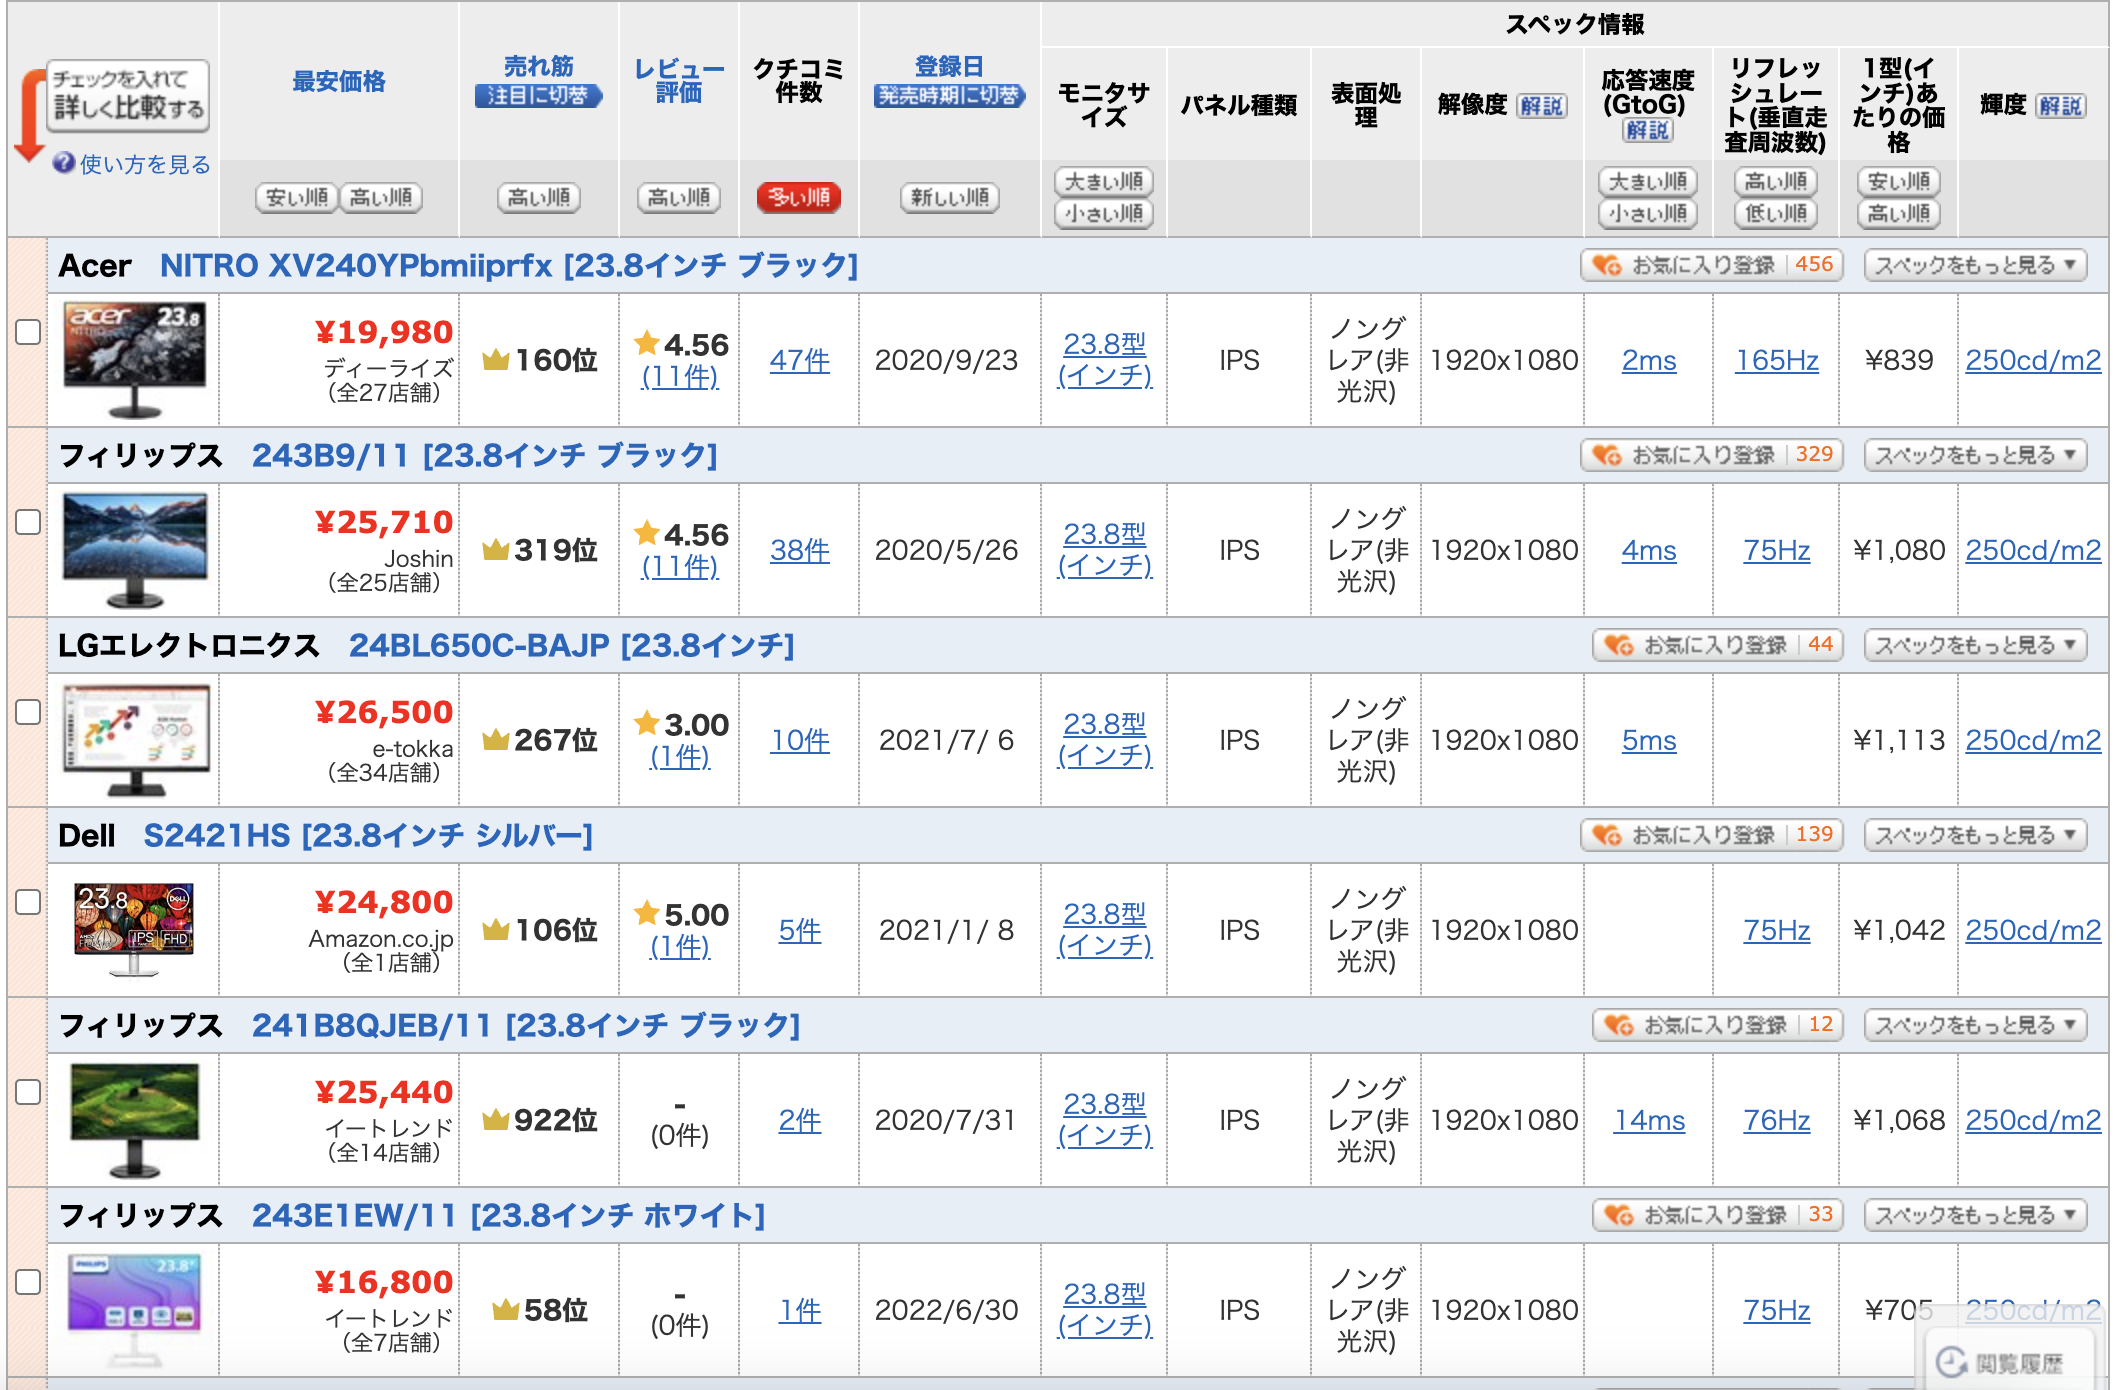Check the Philips 243B9/11 compare checkbox

tap(28, 522)
